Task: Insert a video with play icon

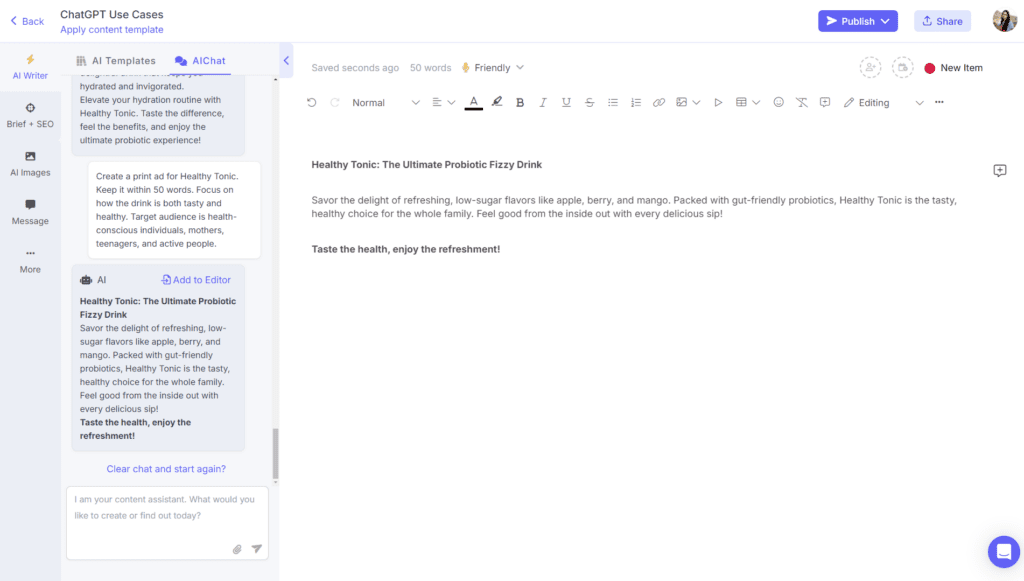Action: pyautogui.click(x=718, y=102)
